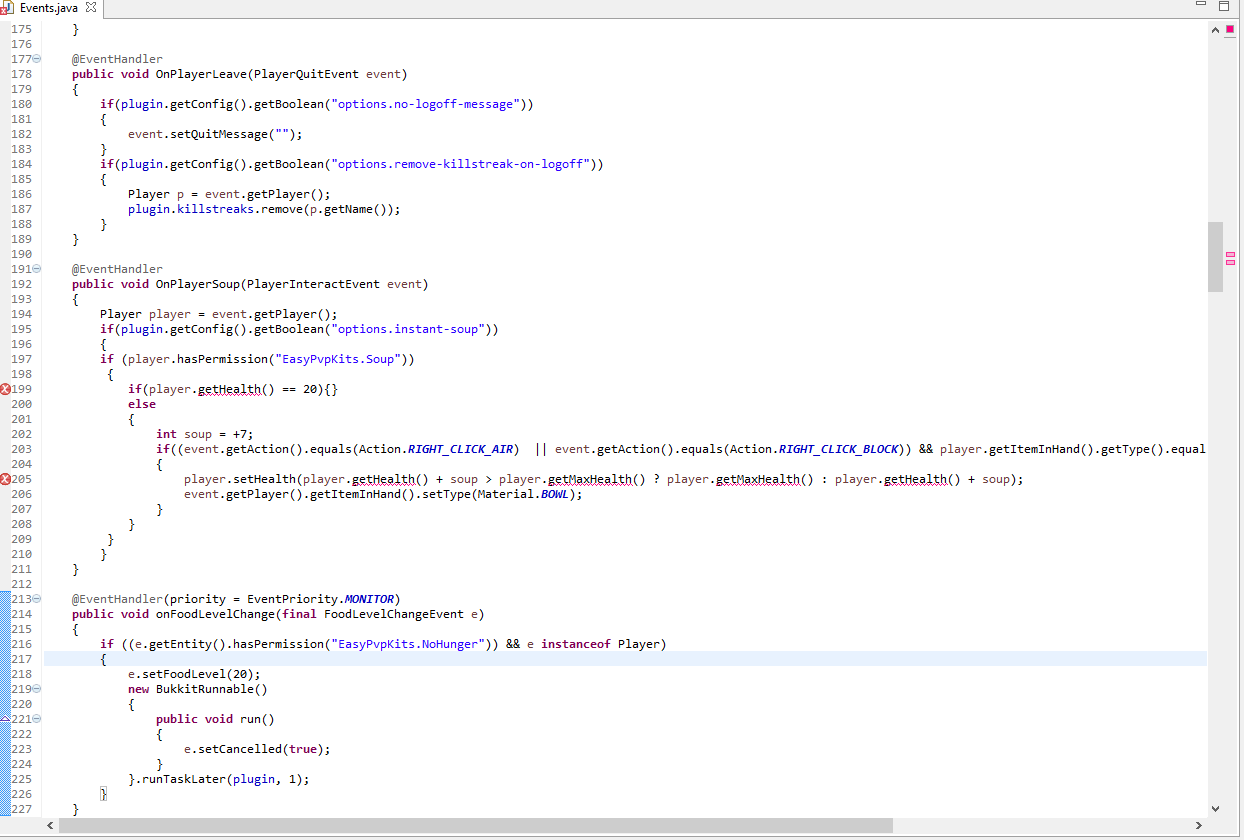Image resolution: width=1244 pixels, height=840 pixels.
Task: Collapse the BukkitRunnable anonymous class at line 219
Action: point(37,689)
